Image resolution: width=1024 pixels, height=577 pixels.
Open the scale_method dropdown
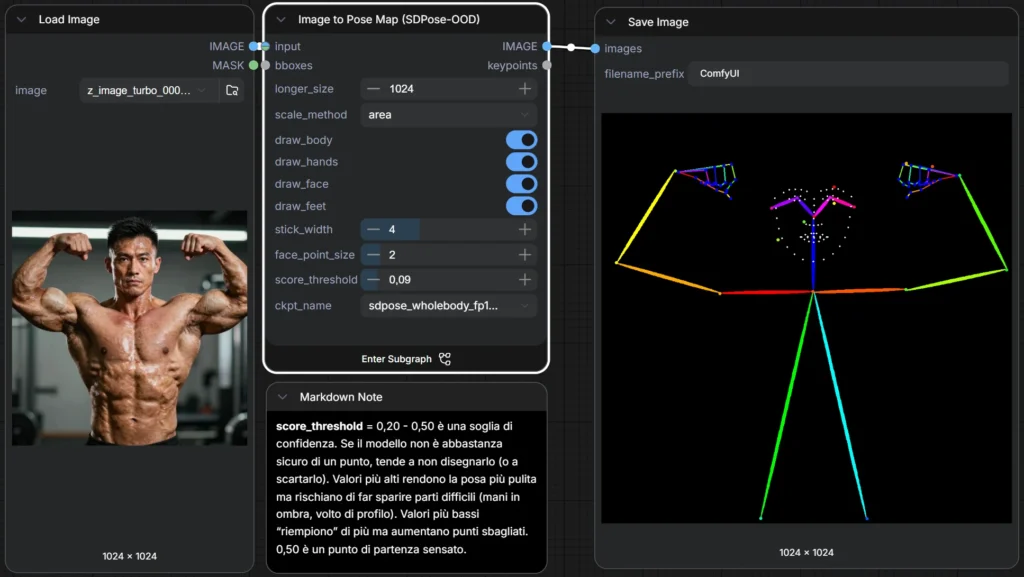448,115
